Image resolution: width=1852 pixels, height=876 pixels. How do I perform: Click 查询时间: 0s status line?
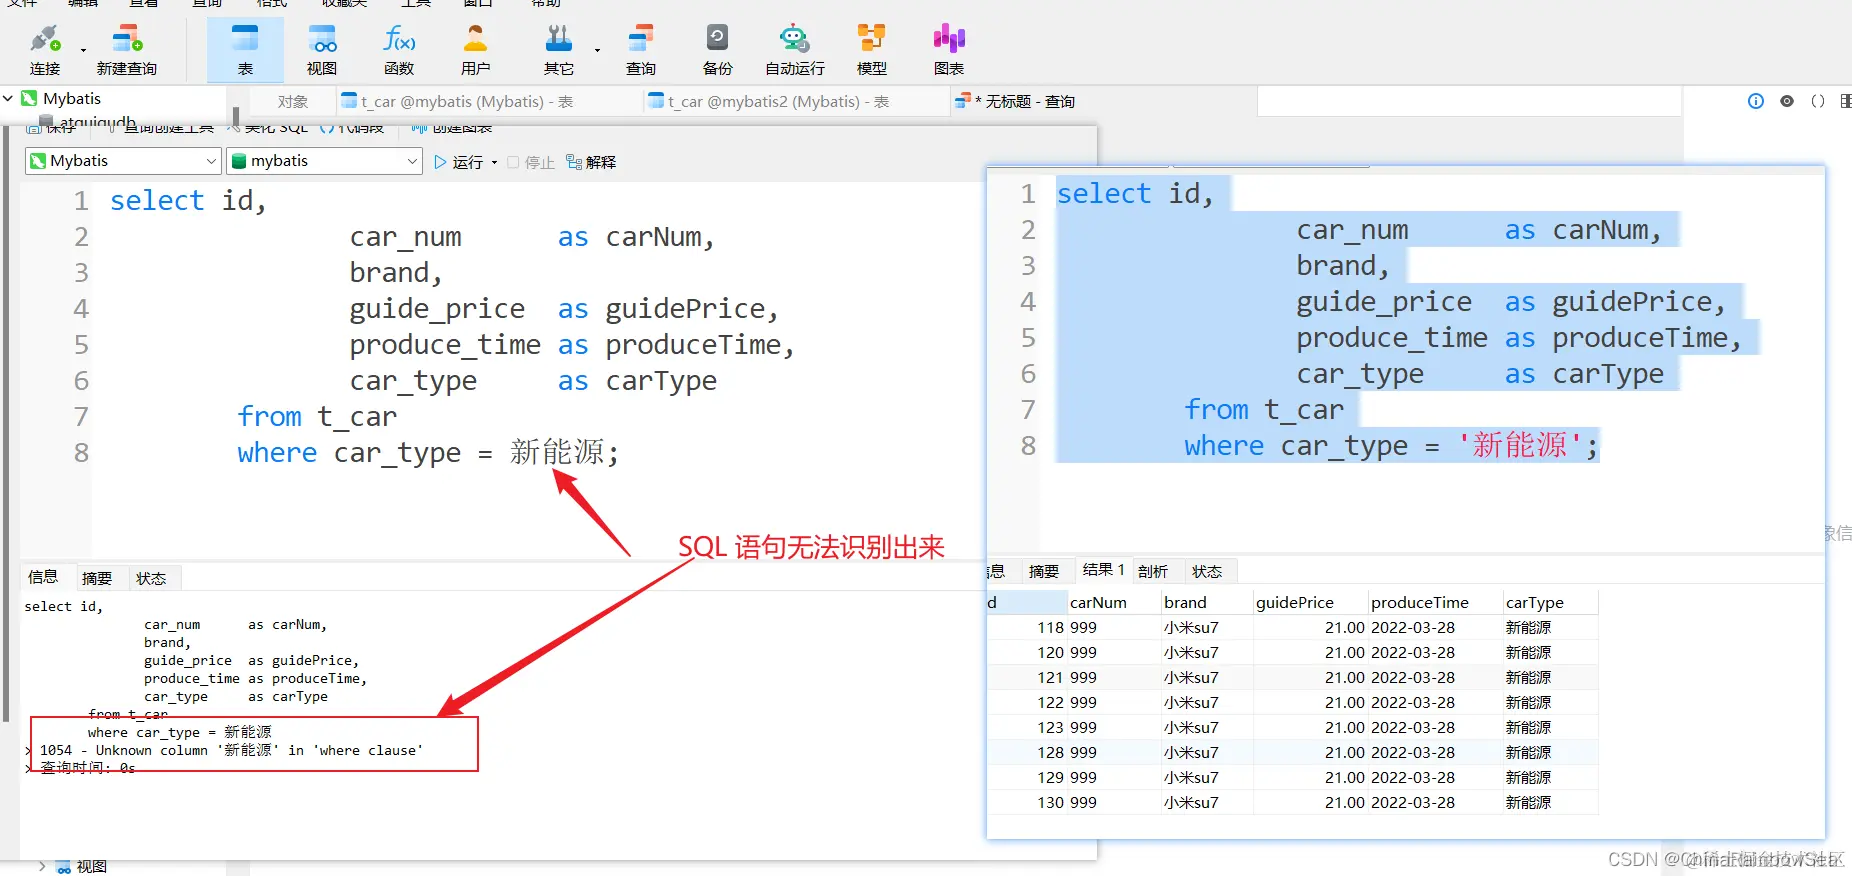coord(87,768)
